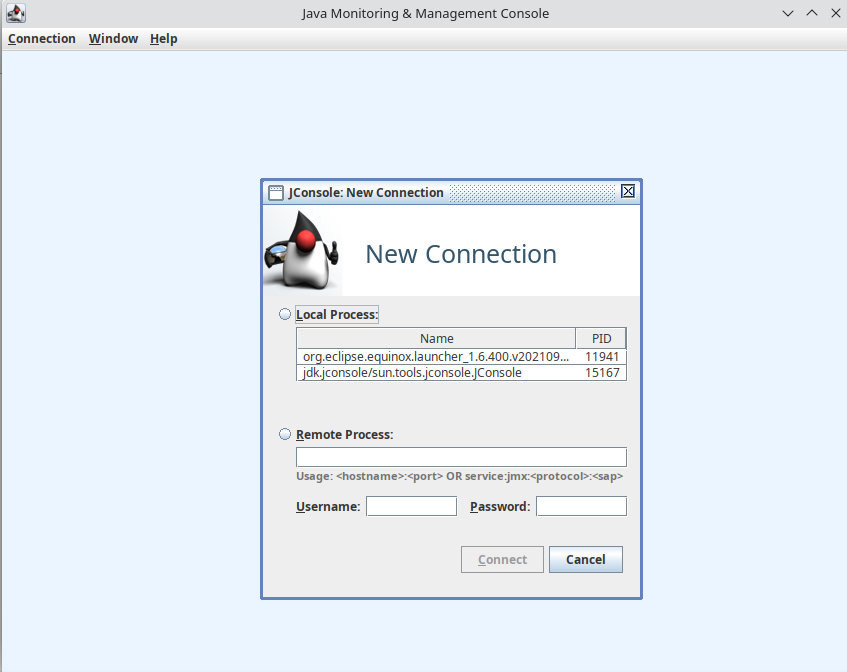Minimize the Java Monitoring Console window
This screenshot has width=847, height=672.
788,14
